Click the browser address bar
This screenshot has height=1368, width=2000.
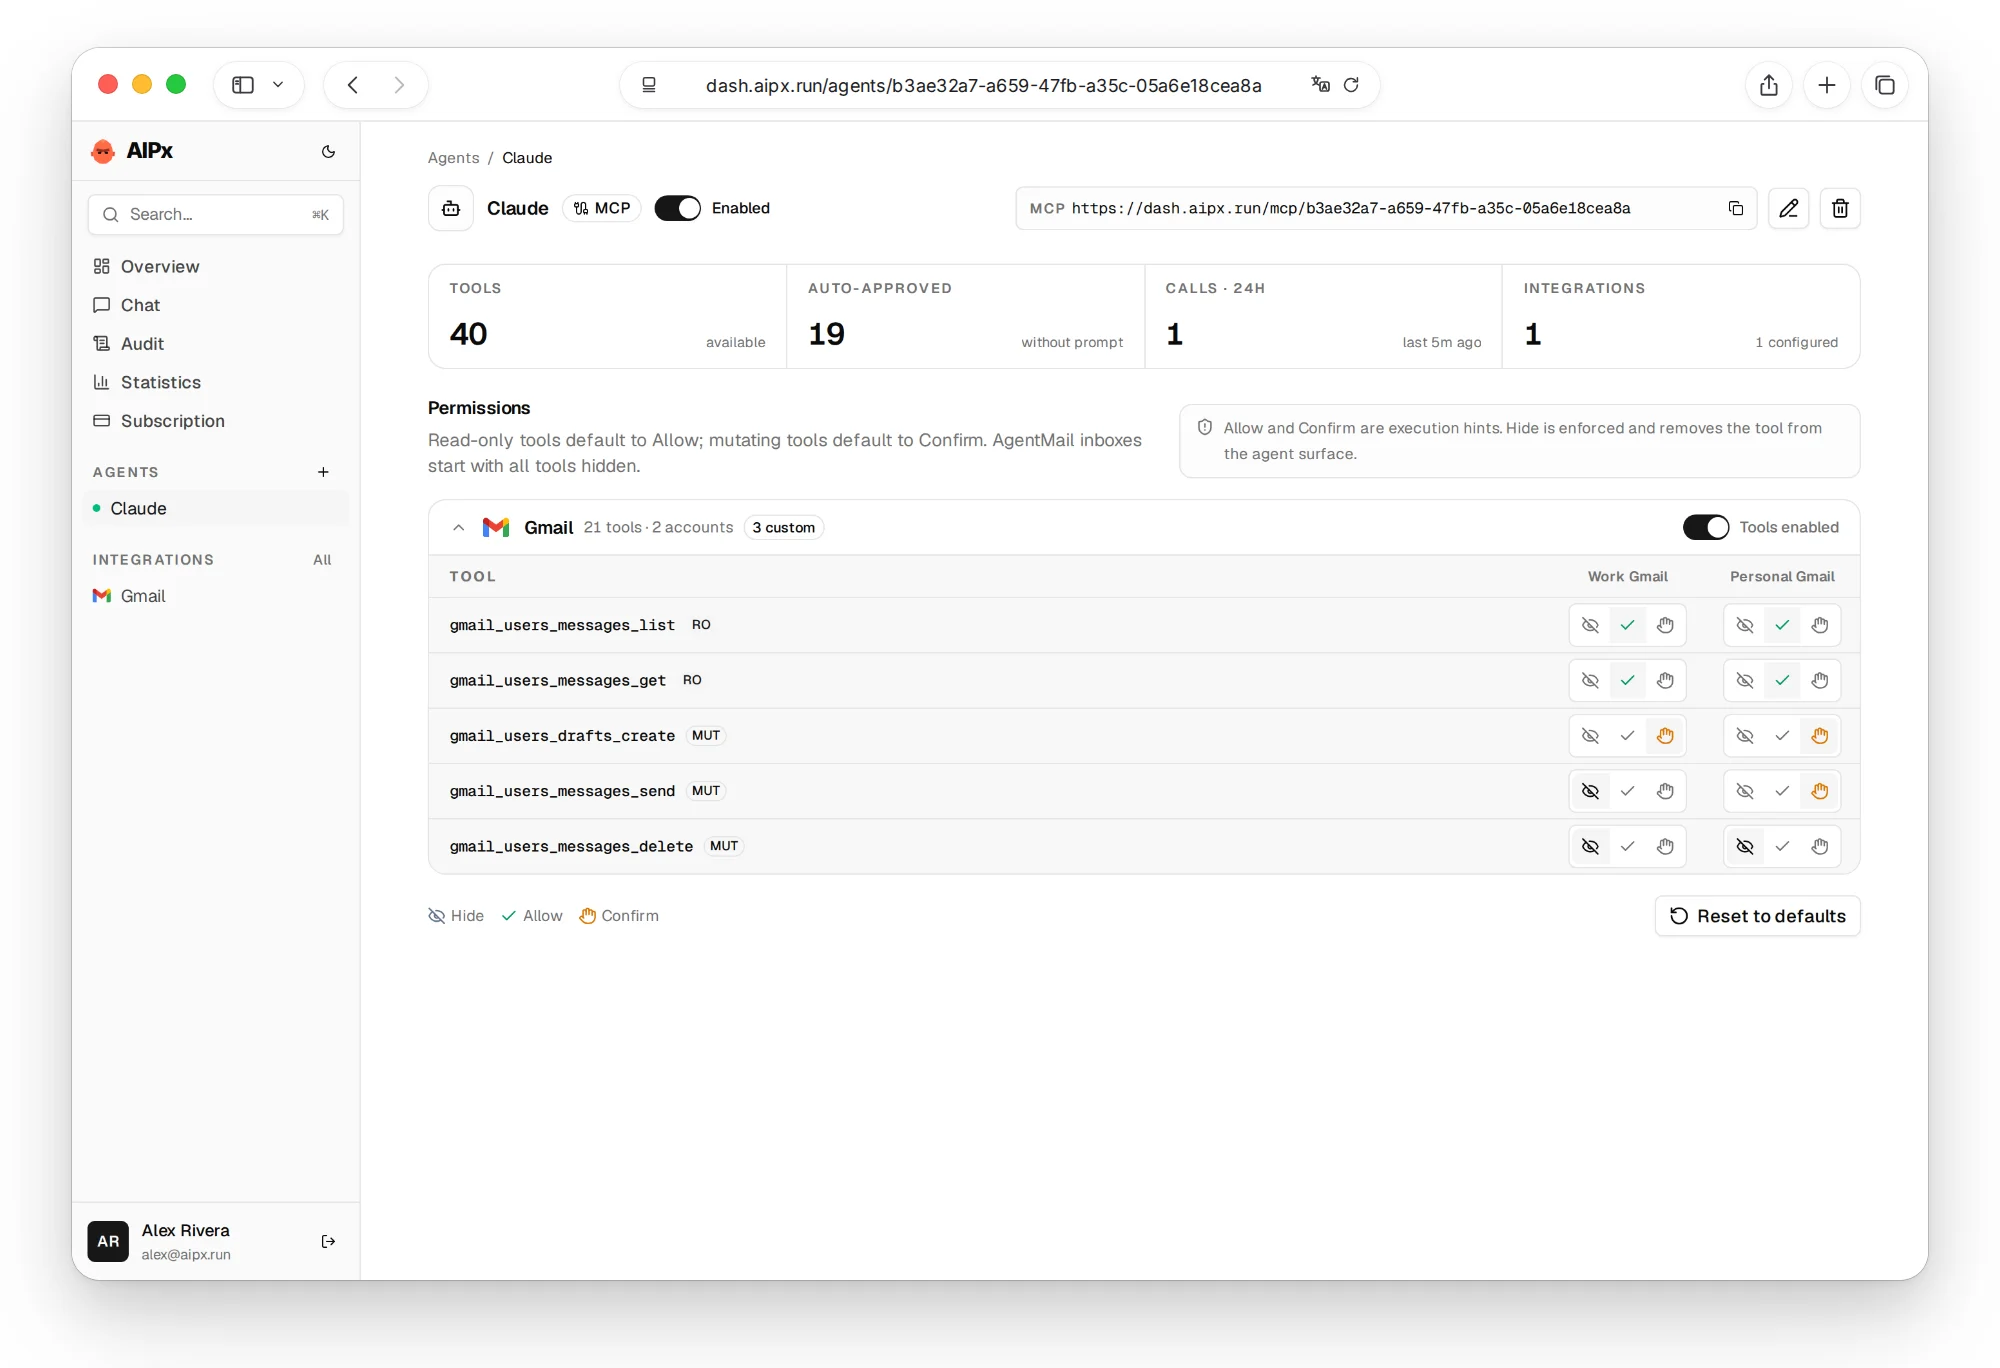tap(999, 85)
